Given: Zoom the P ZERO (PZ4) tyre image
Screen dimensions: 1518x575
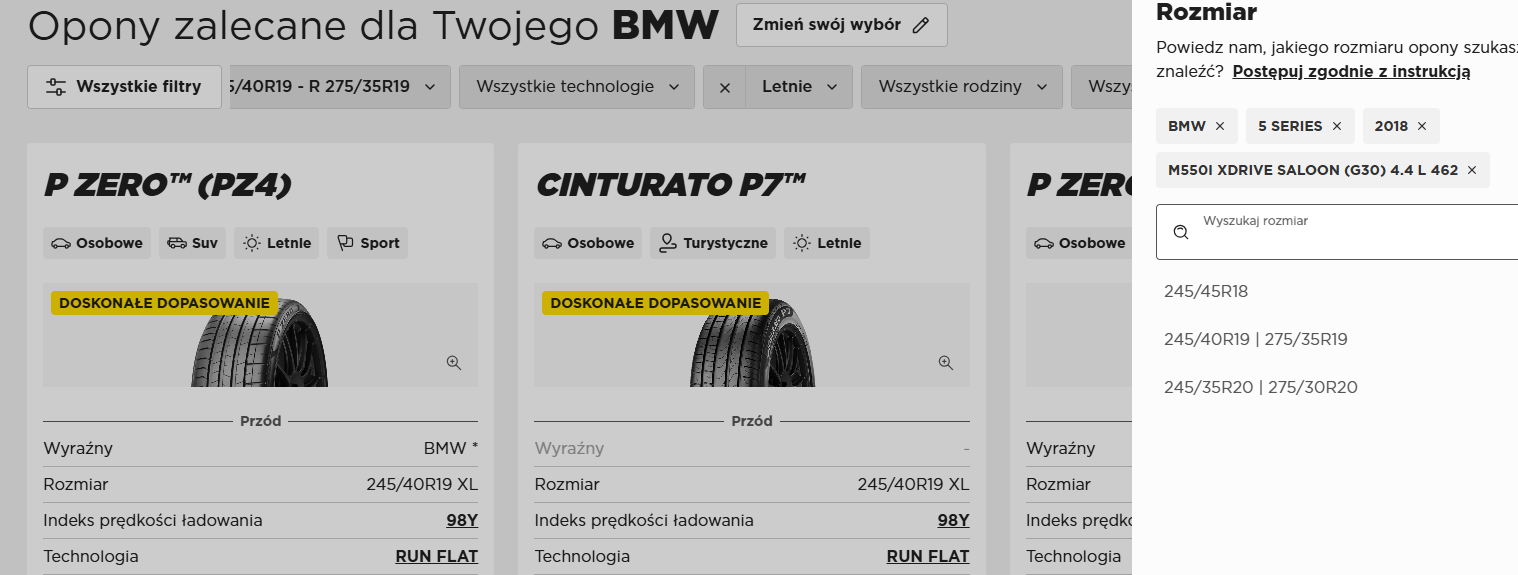Looking at the screenshot, I should [454, 363].
